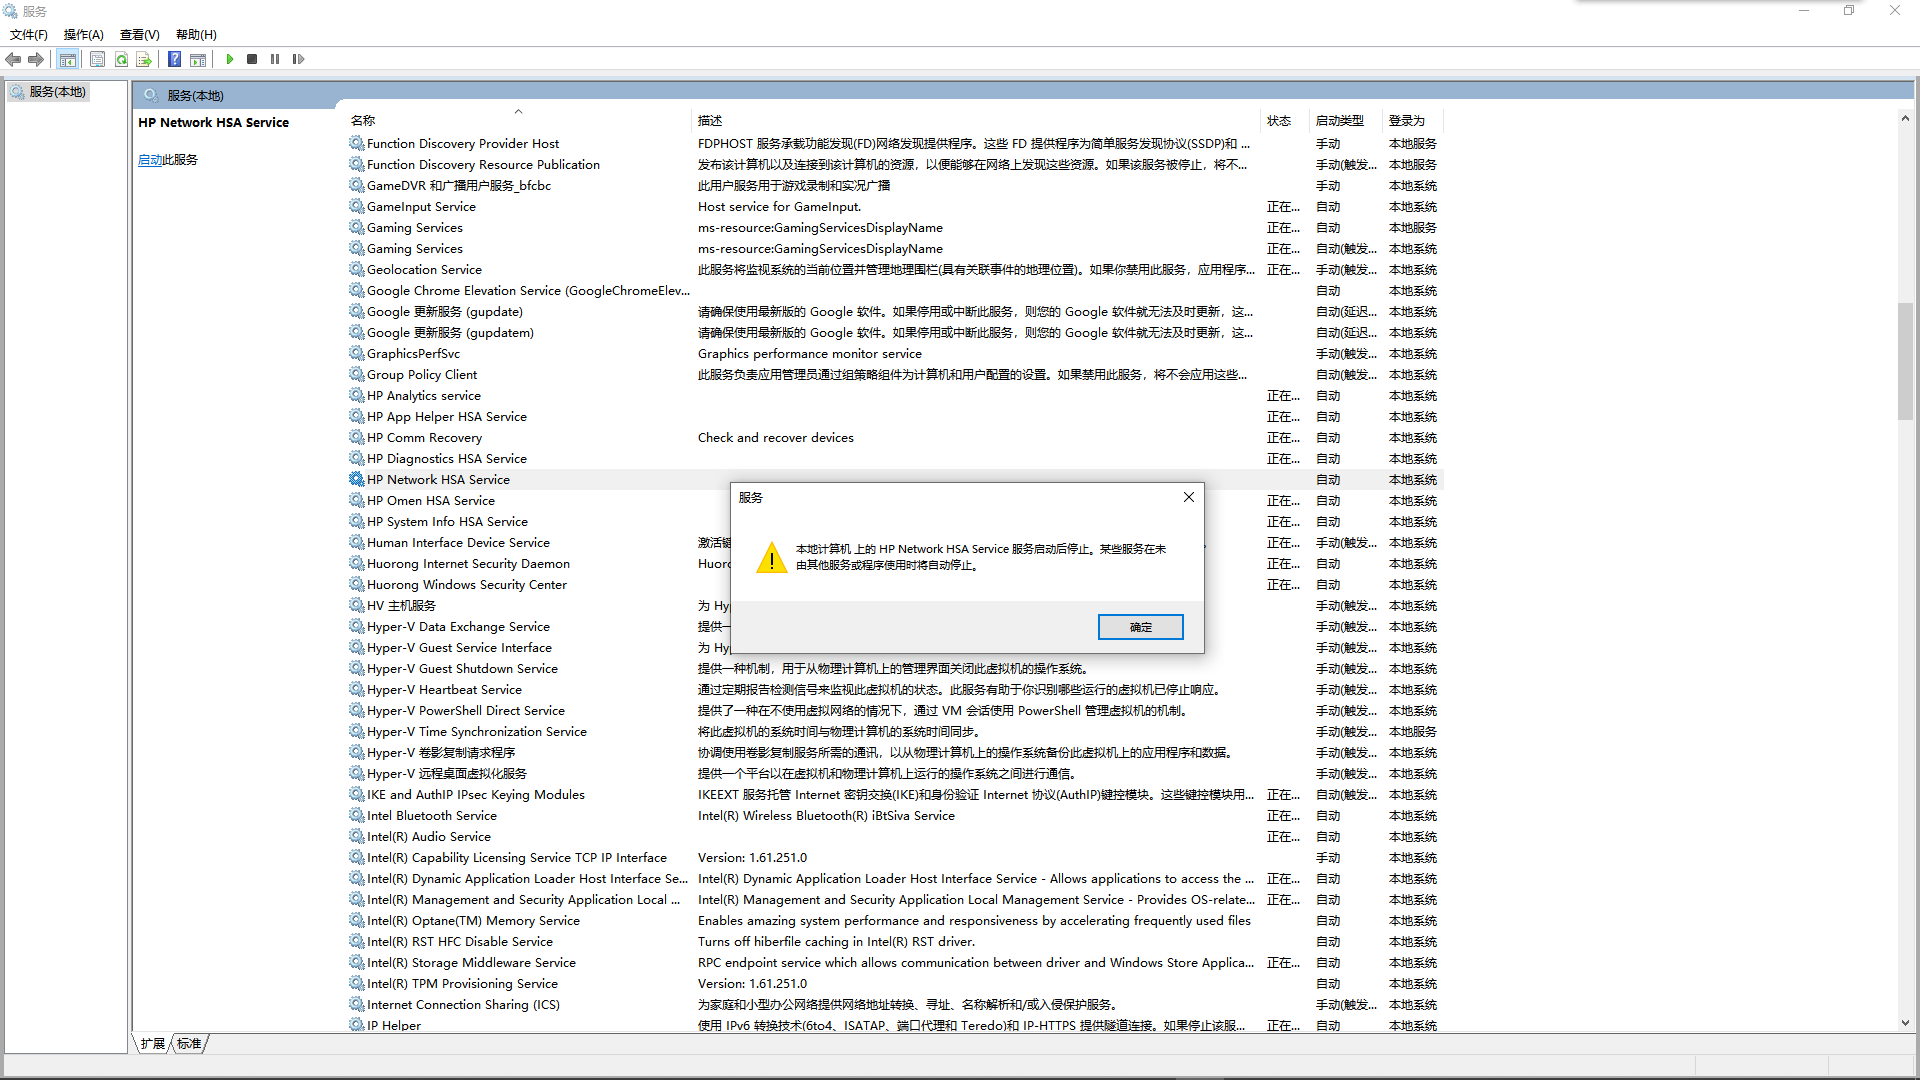This screenshot has width=1920, height=1080.
Task: Toggle the show/hide action pane icon
Action: (x=198, y=59)
